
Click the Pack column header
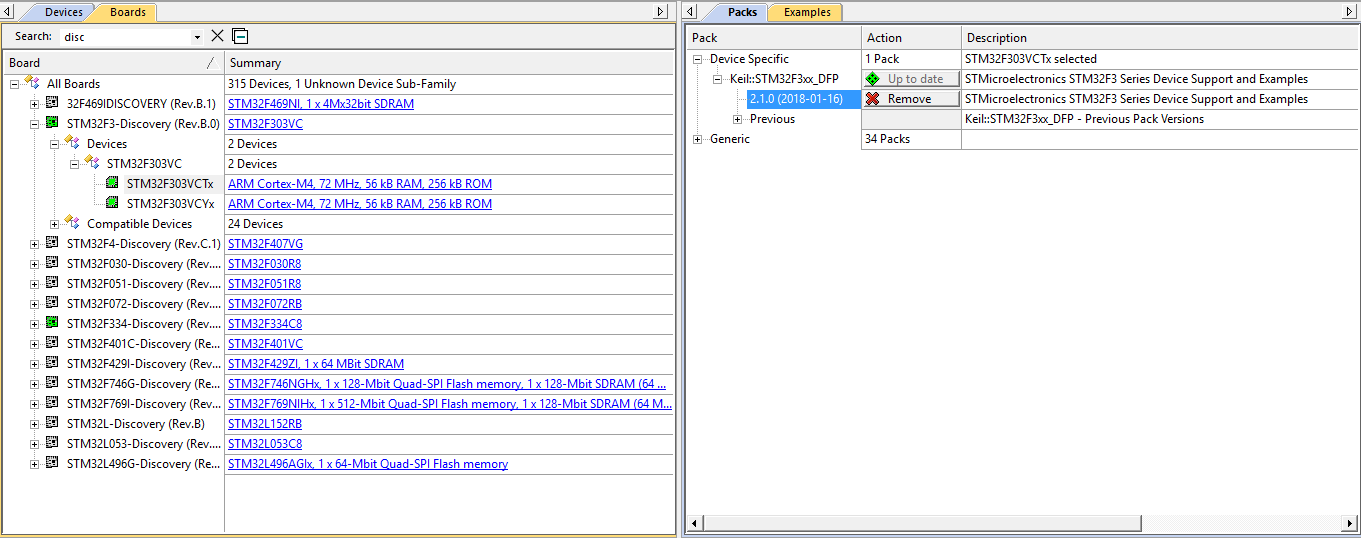point(774,38)
